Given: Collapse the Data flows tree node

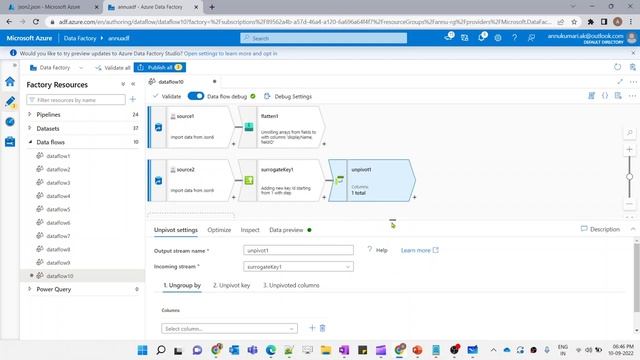Looking at the screenshot, I should coord(30,142).
